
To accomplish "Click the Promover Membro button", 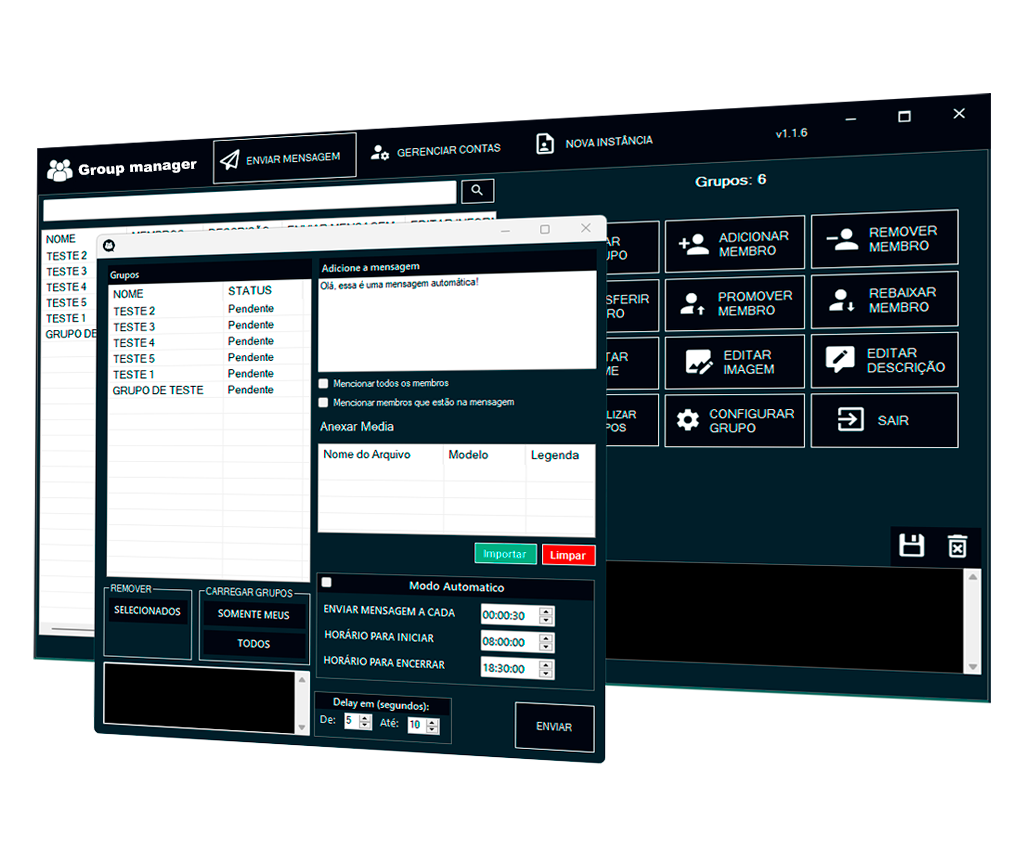I will tap(735, 304).
